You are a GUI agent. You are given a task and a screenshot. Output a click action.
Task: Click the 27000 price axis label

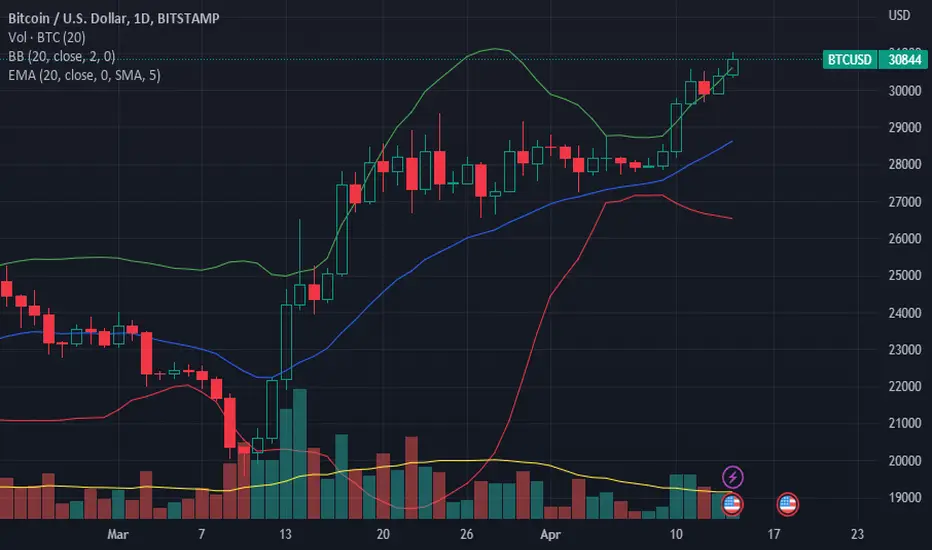coord(904,202)
